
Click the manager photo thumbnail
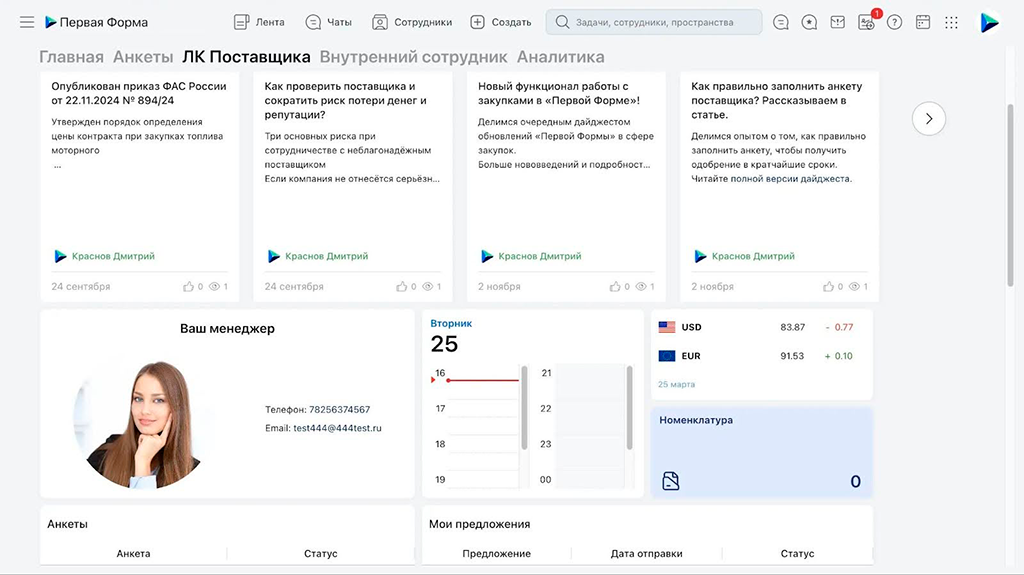click(x=138, y=423)
